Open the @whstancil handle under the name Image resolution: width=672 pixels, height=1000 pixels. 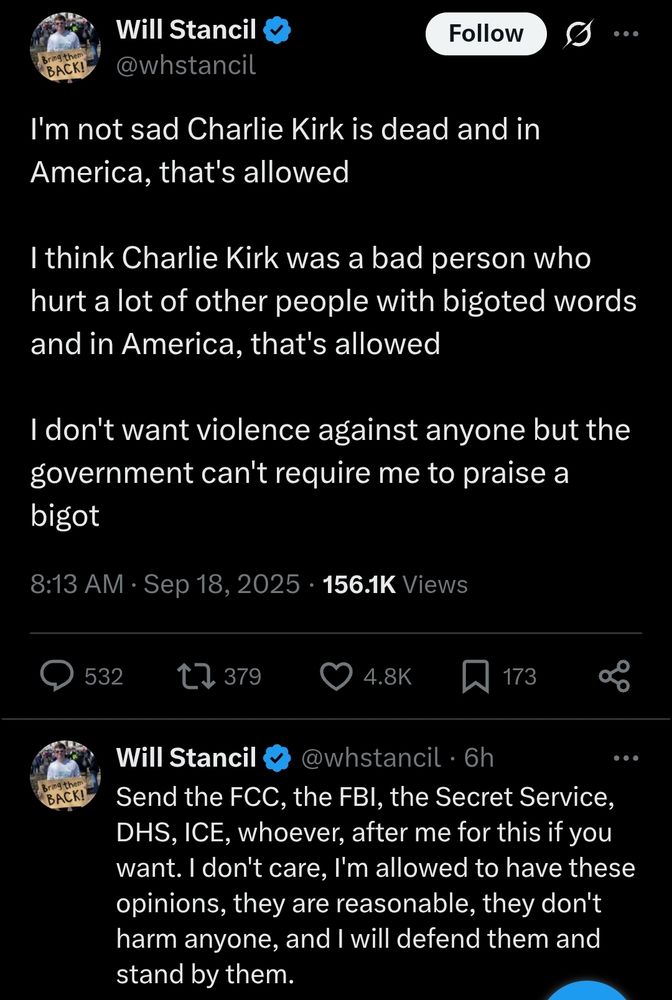(186, 64)
